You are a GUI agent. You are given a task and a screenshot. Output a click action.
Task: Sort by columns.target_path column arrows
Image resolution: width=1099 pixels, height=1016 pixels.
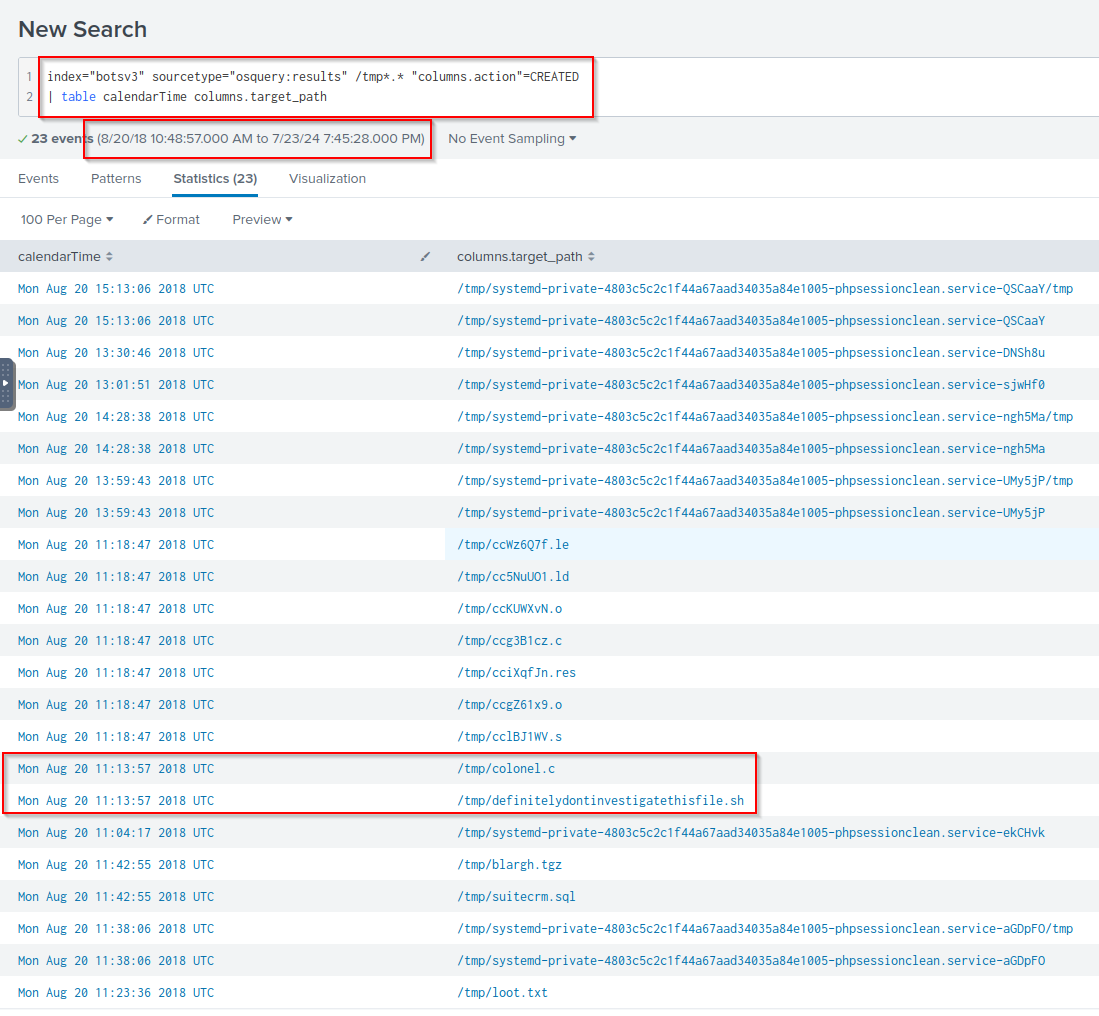(591, 257)
